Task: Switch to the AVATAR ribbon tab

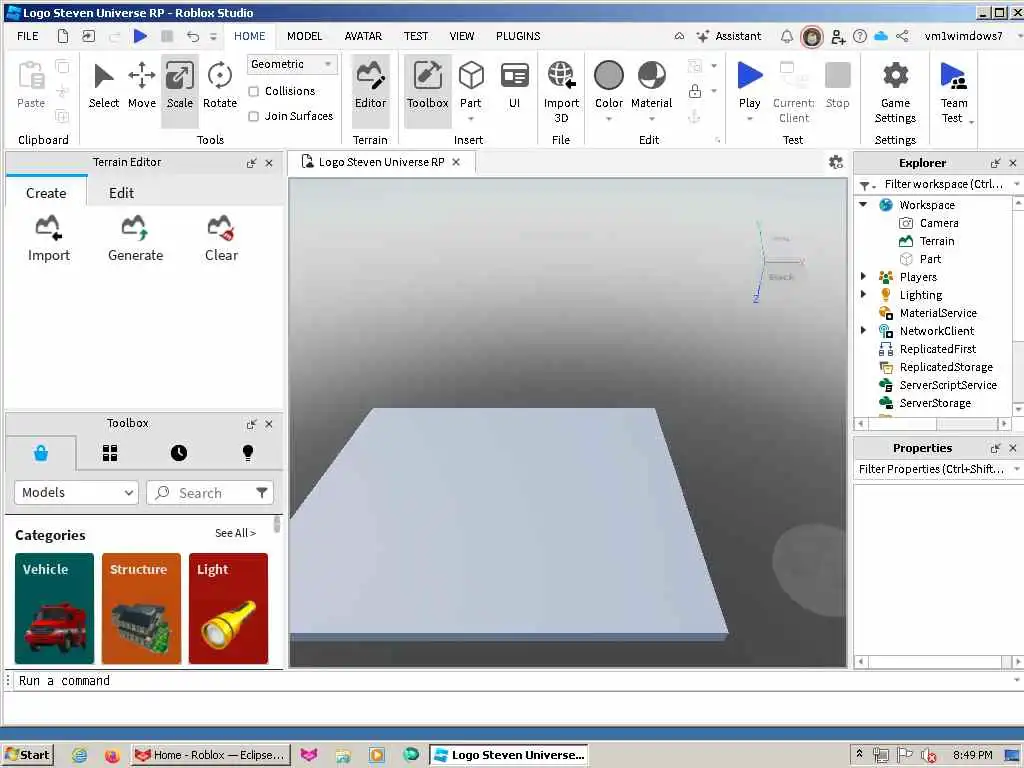Action: click(x=363, y=36)
